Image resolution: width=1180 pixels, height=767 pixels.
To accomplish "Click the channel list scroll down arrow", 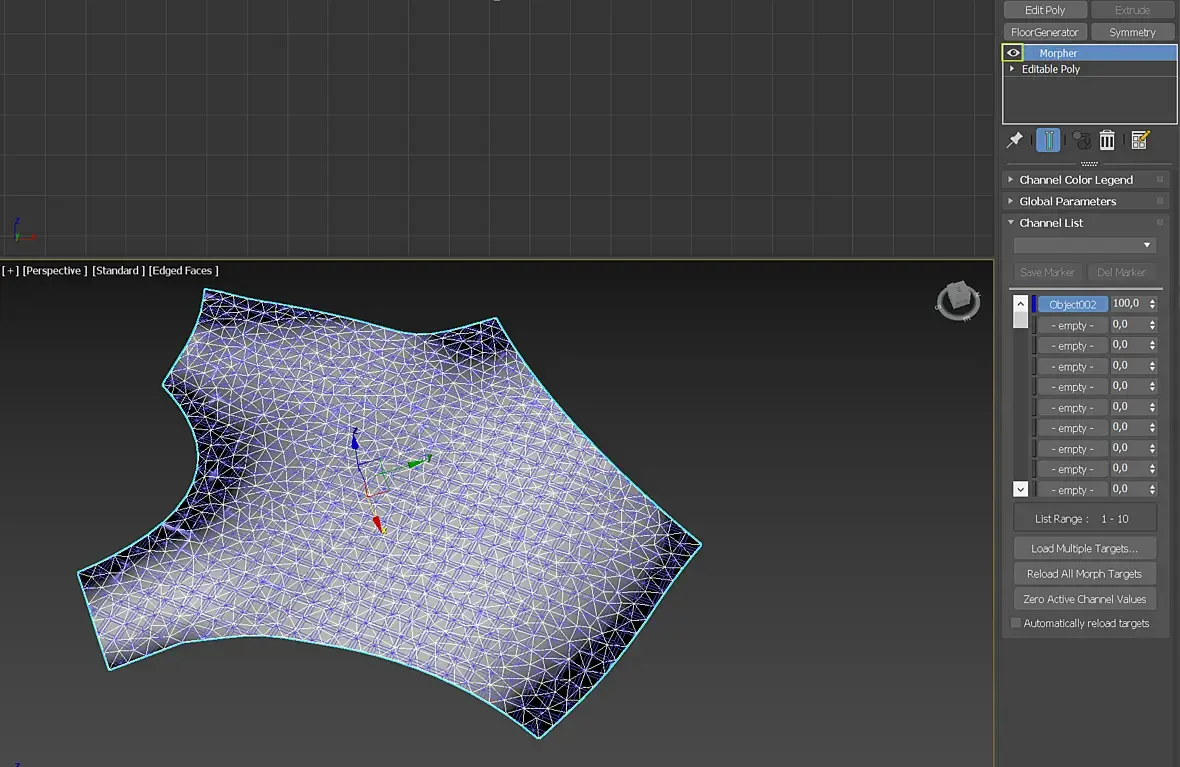I will coord(1020,489).
